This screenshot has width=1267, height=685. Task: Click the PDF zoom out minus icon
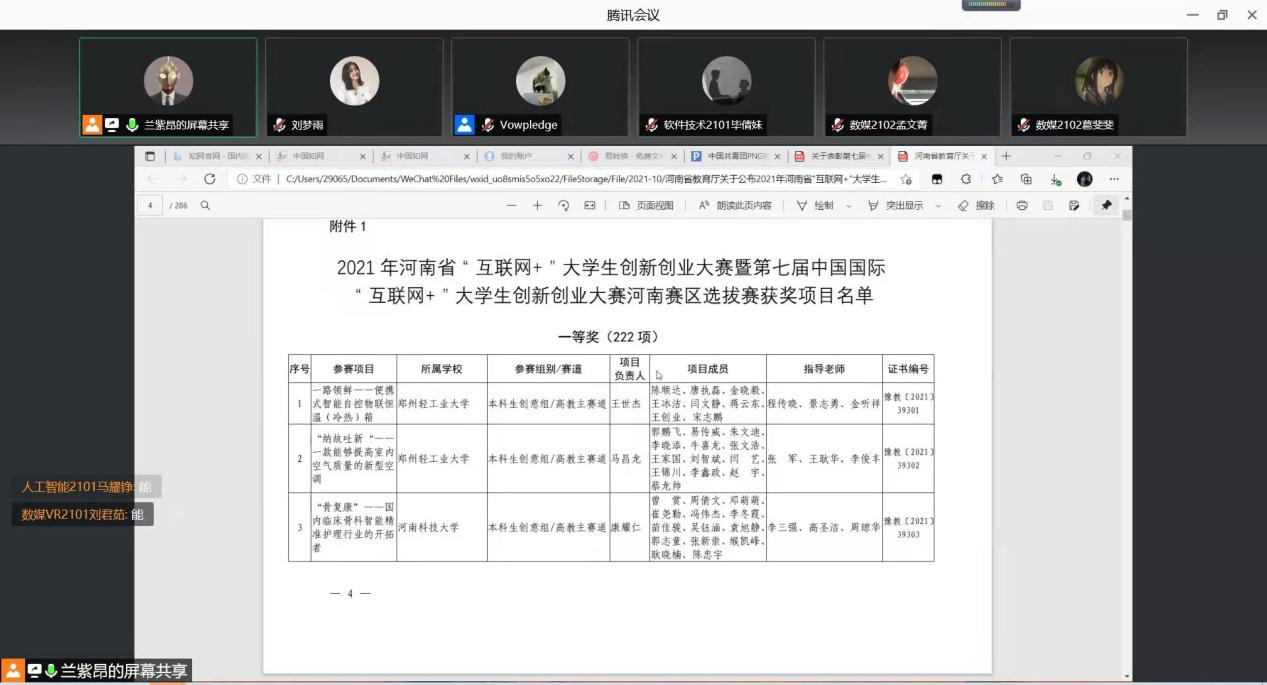pos(511,206)
